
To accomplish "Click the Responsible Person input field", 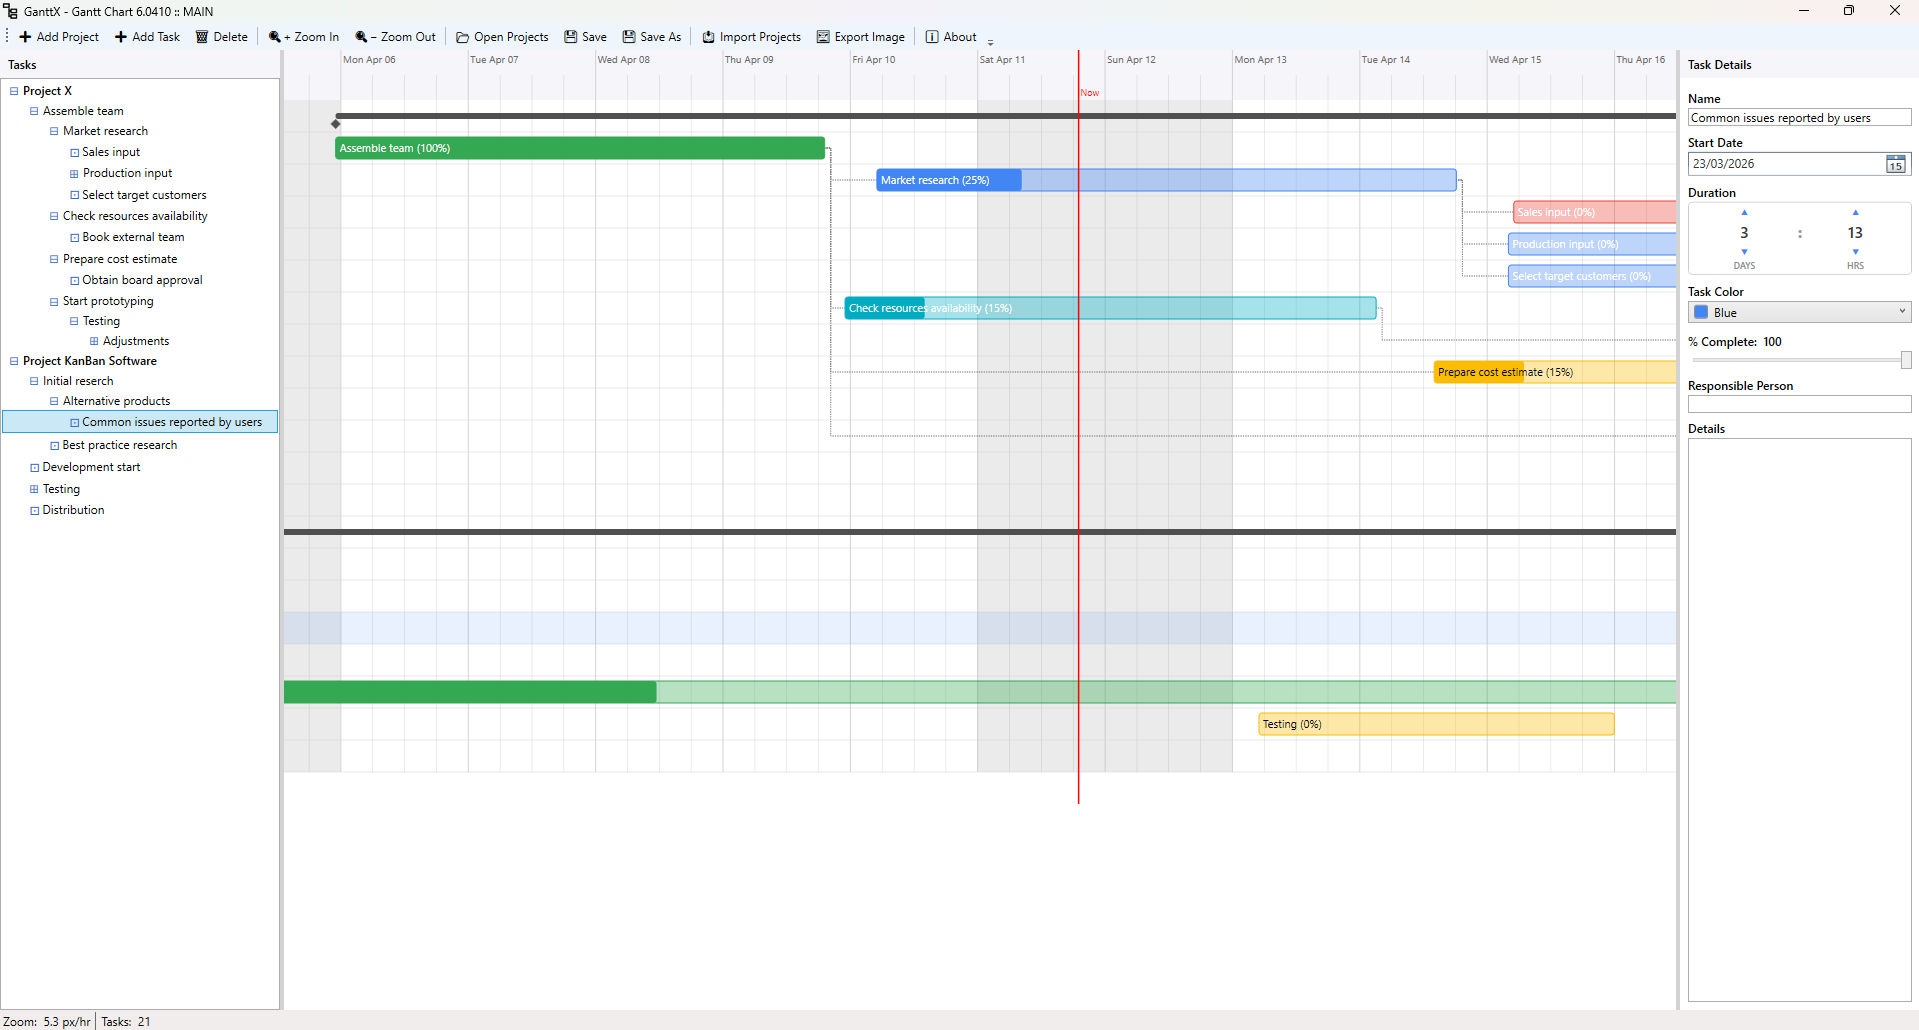I will click(1799, 404).
